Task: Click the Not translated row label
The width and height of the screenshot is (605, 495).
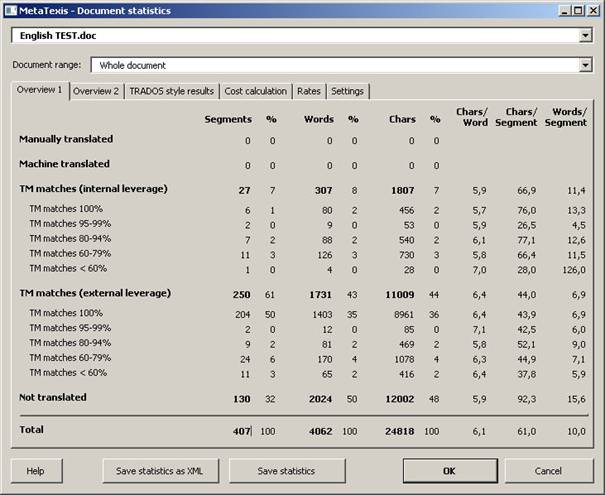Action: click(53, 397)
